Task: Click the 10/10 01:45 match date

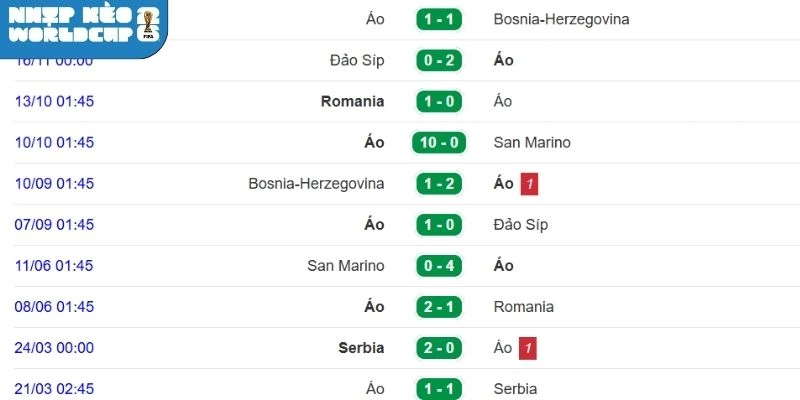Action: tap(54, 142)
